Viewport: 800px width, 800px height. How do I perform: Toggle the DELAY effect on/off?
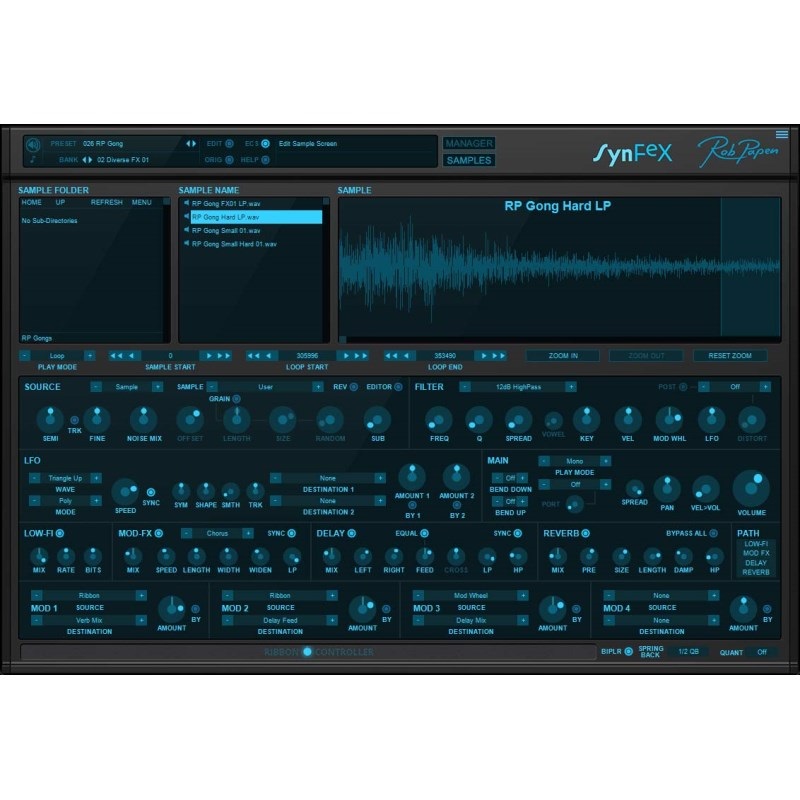point(352,533)
